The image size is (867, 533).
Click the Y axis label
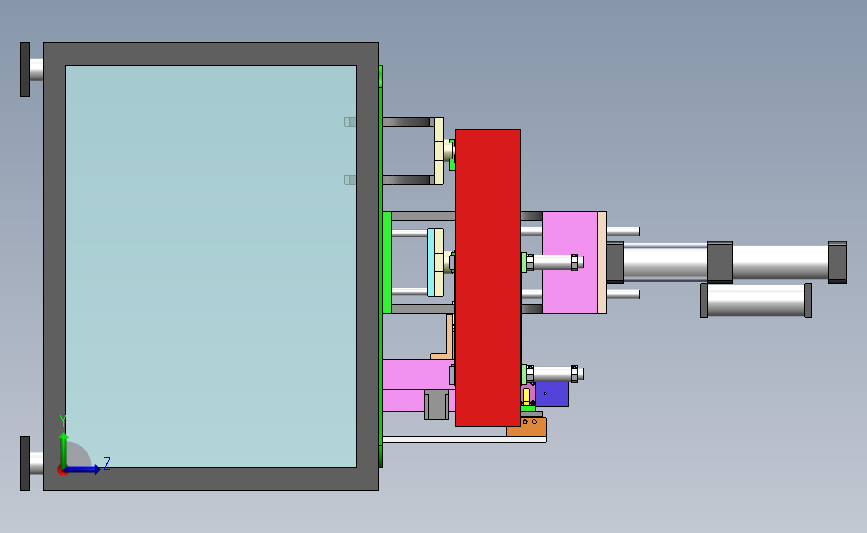[63, 421]
